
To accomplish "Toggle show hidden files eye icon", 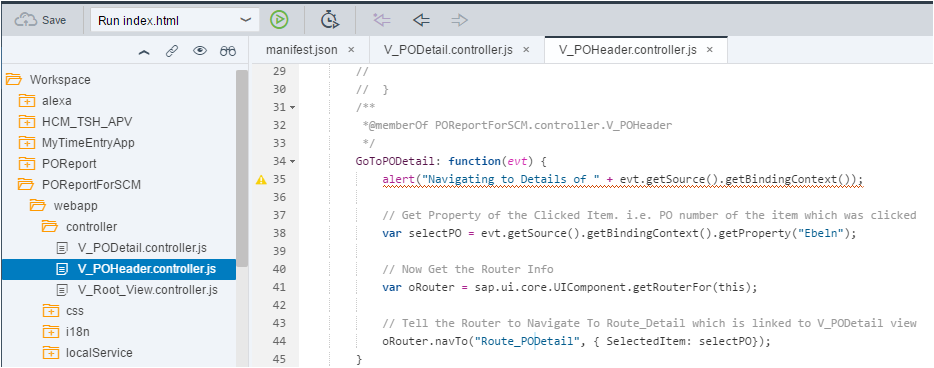I will click(x=200, y=52).
